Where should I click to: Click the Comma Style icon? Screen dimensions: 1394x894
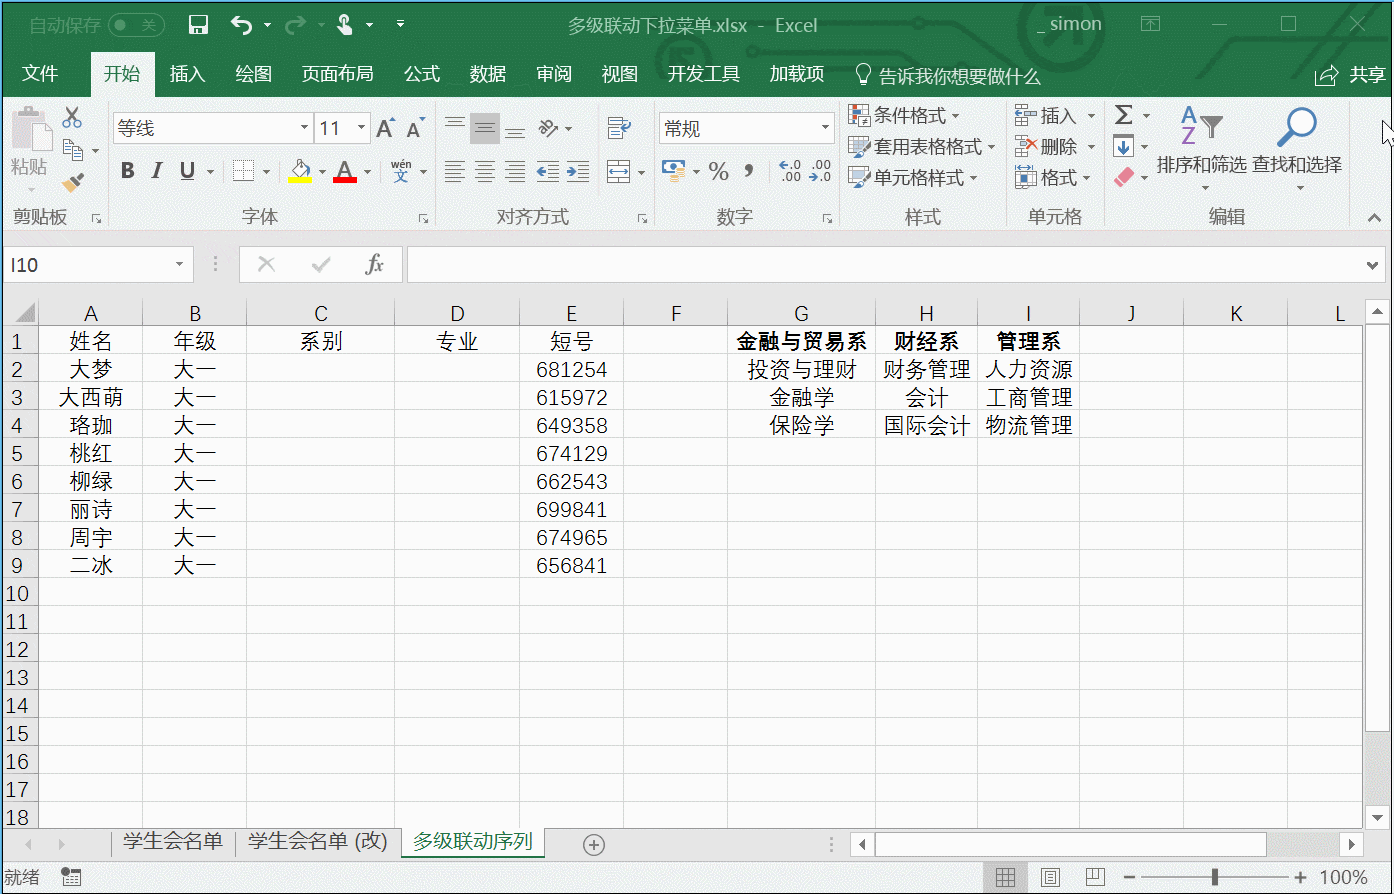(x=749, y=171)
